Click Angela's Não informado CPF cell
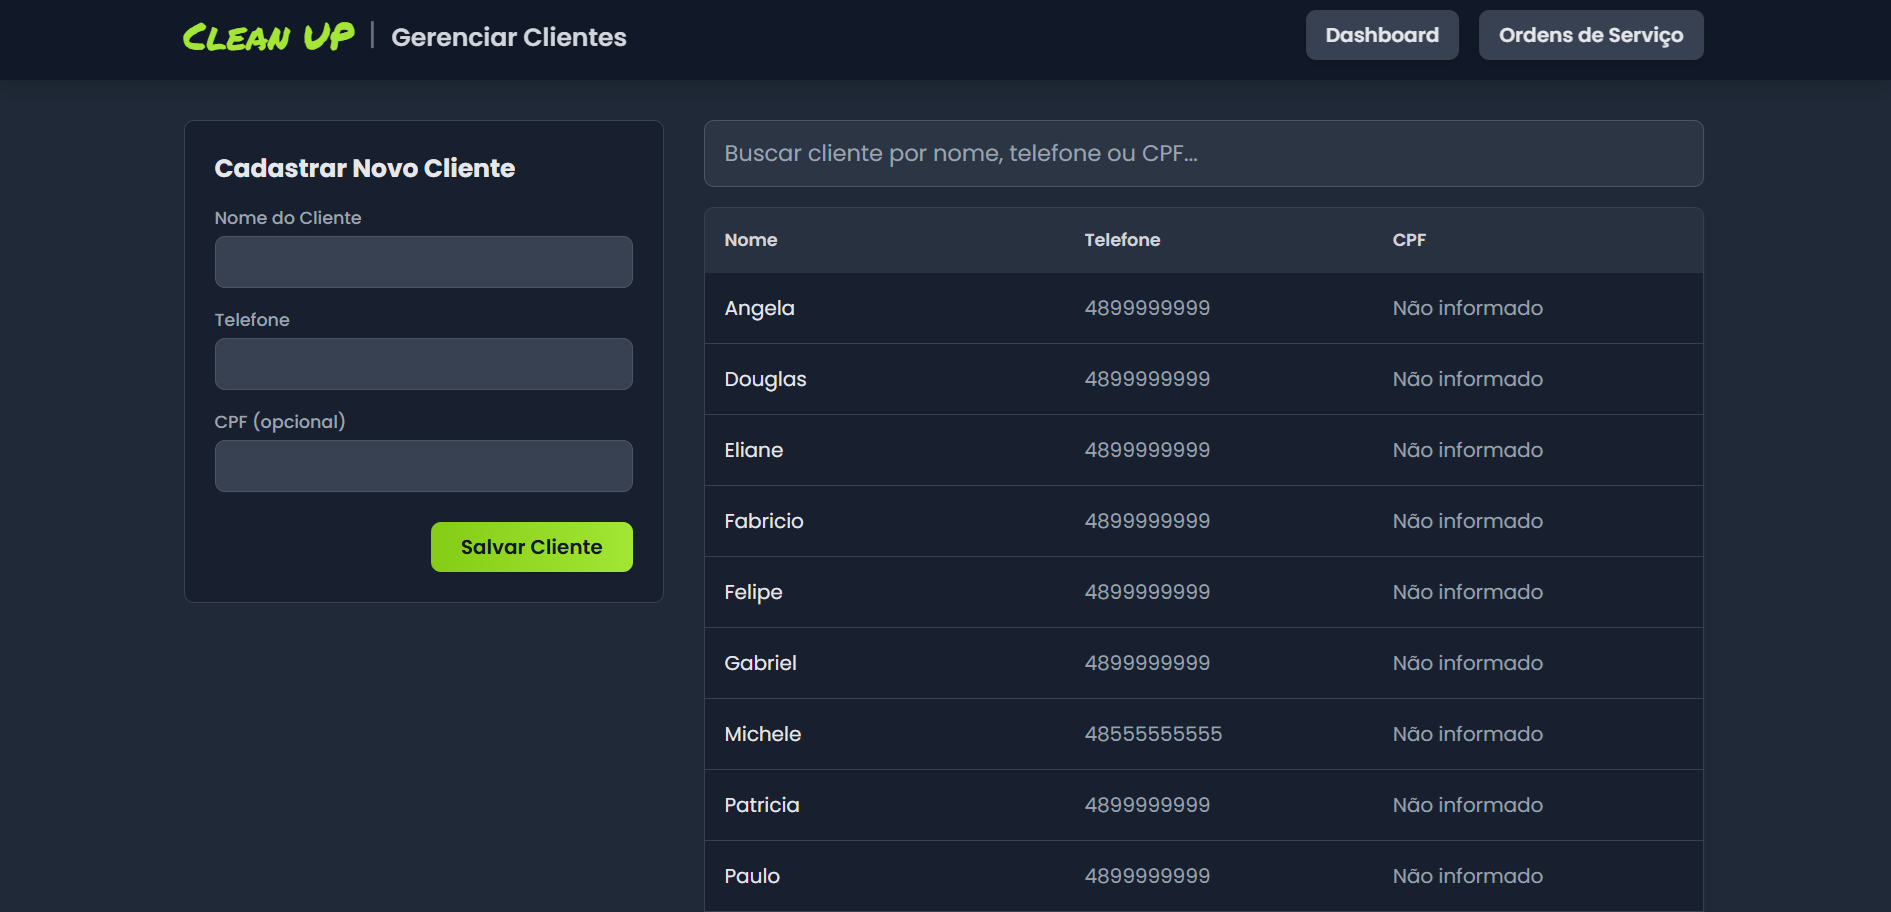 pyautogui.click(x=1468, y=308)
